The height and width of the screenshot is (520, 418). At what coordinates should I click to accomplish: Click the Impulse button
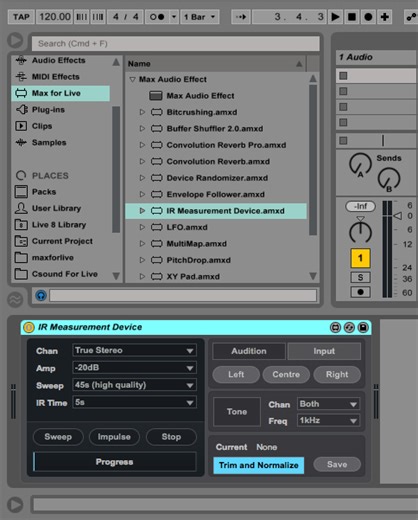(x=114, y=437)
